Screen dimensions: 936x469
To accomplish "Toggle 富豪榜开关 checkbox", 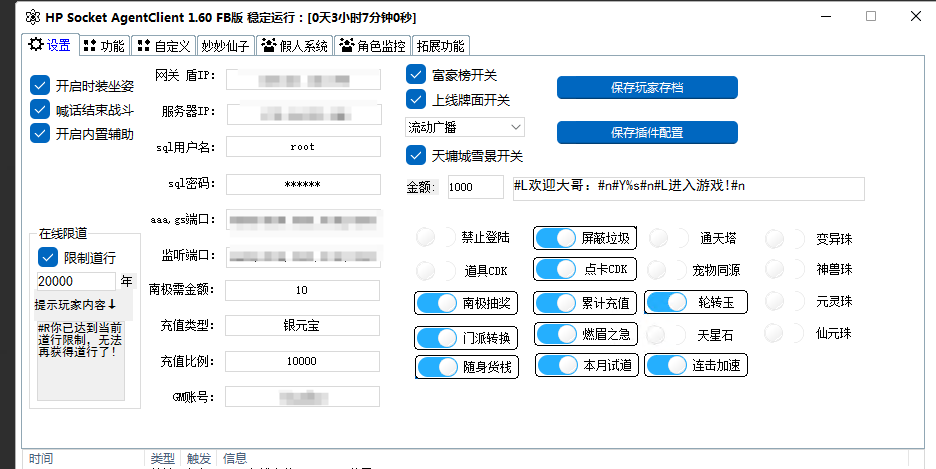I will [x=415, y=75].
